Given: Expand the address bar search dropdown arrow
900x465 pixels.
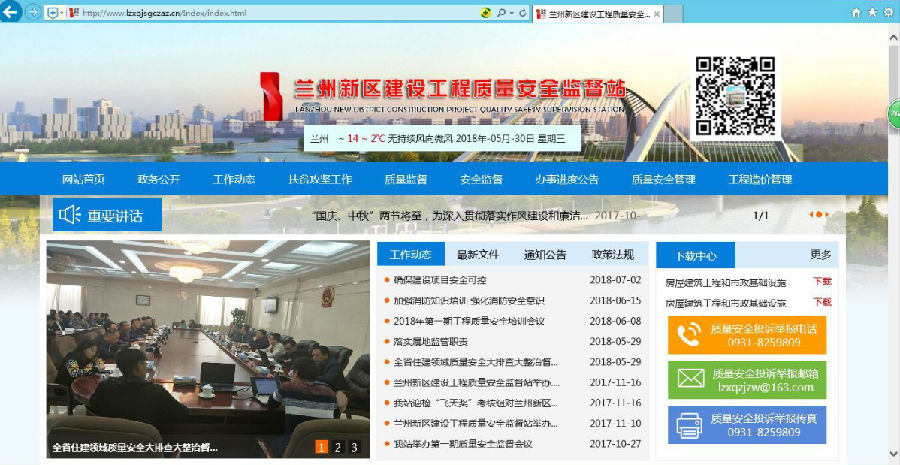Looking at the screenshot, I should click(x=512, y=12).
